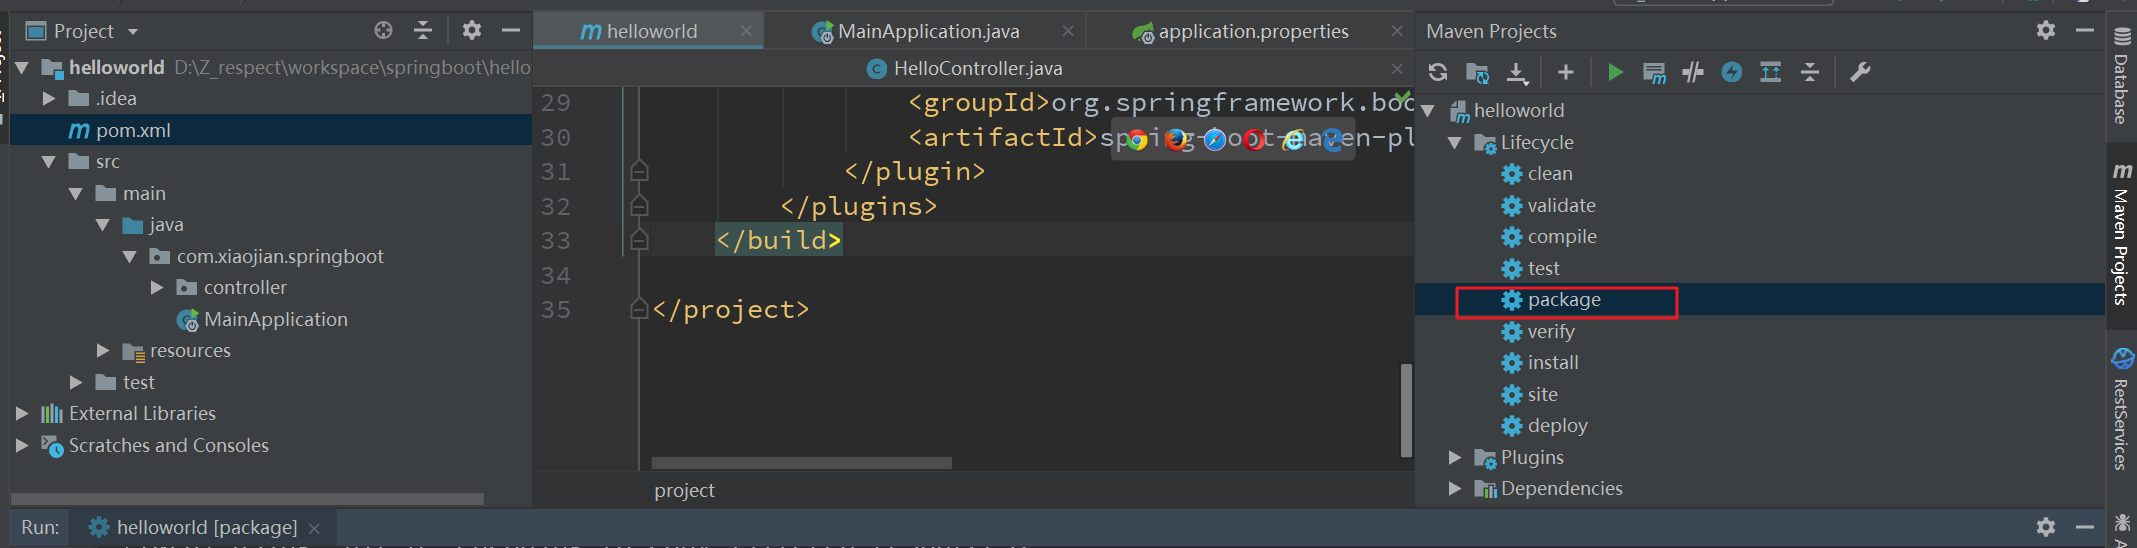Open Database side tool window
This screenshot has height=548, width=2137.
2121,76
